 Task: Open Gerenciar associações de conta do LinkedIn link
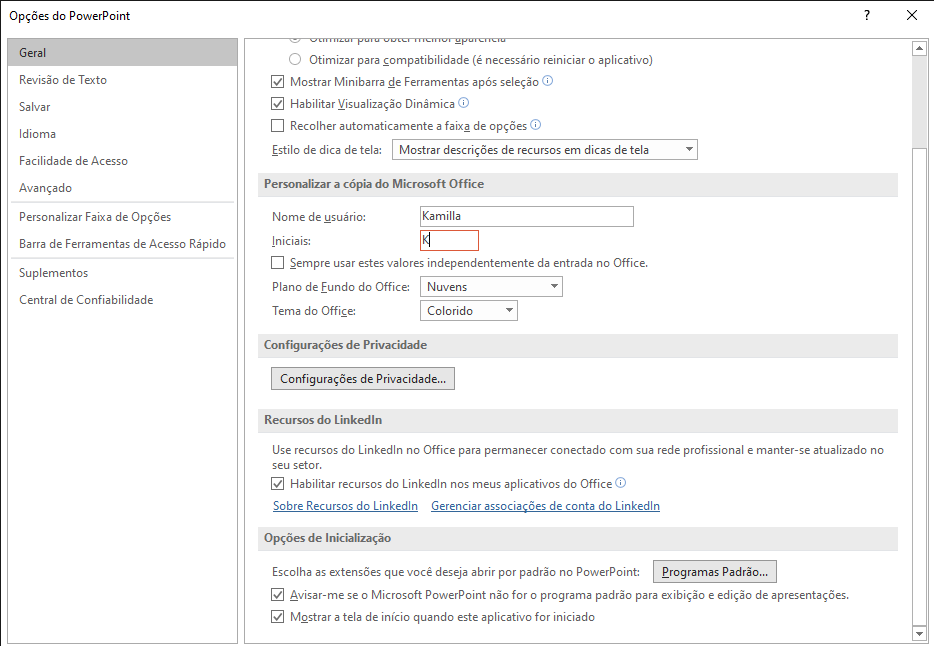[546, 505]
